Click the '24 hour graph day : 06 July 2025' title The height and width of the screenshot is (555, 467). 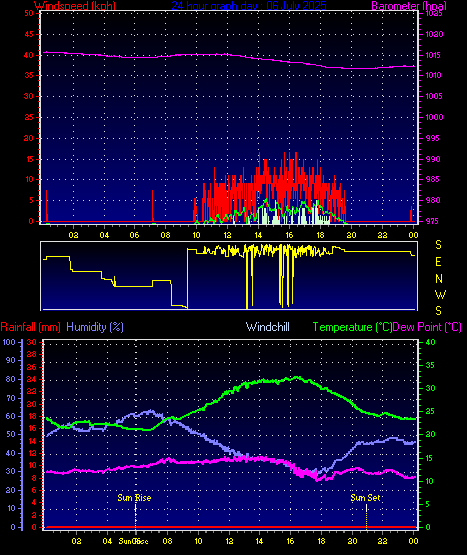click(x=249, y=6)
